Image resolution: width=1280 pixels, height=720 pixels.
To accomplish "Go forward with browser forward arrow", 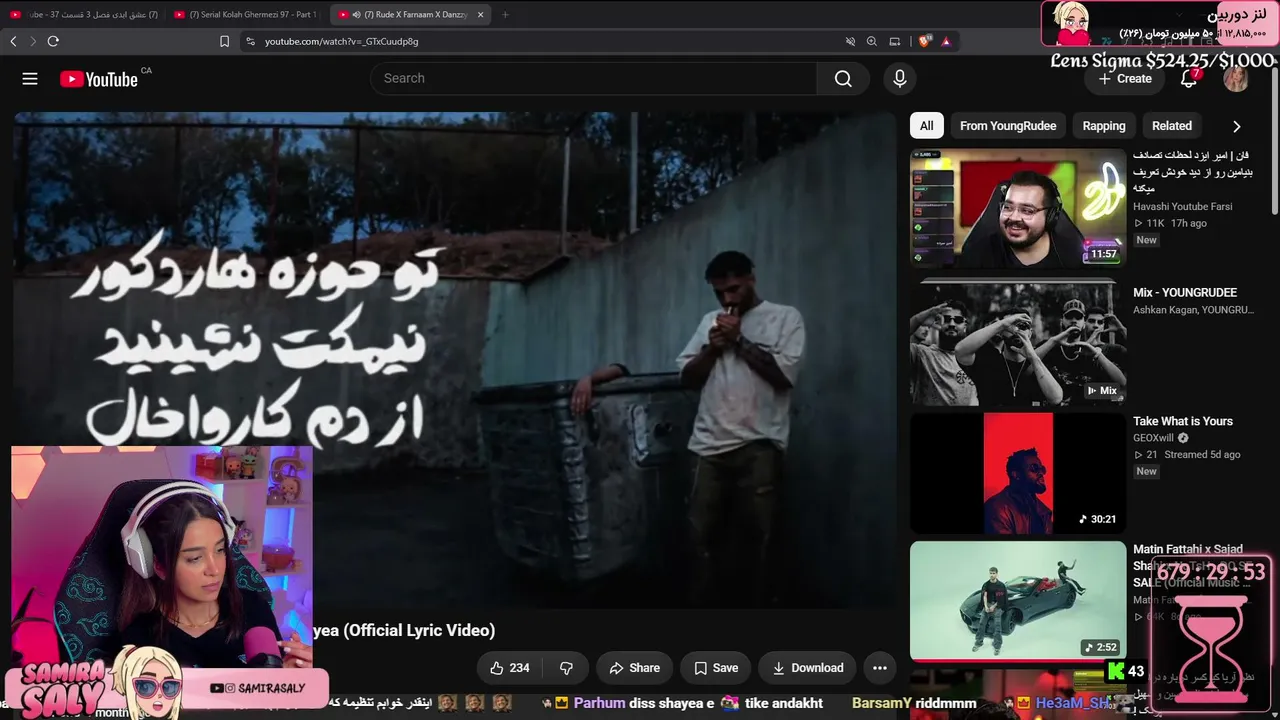I will tap(33, 41).
